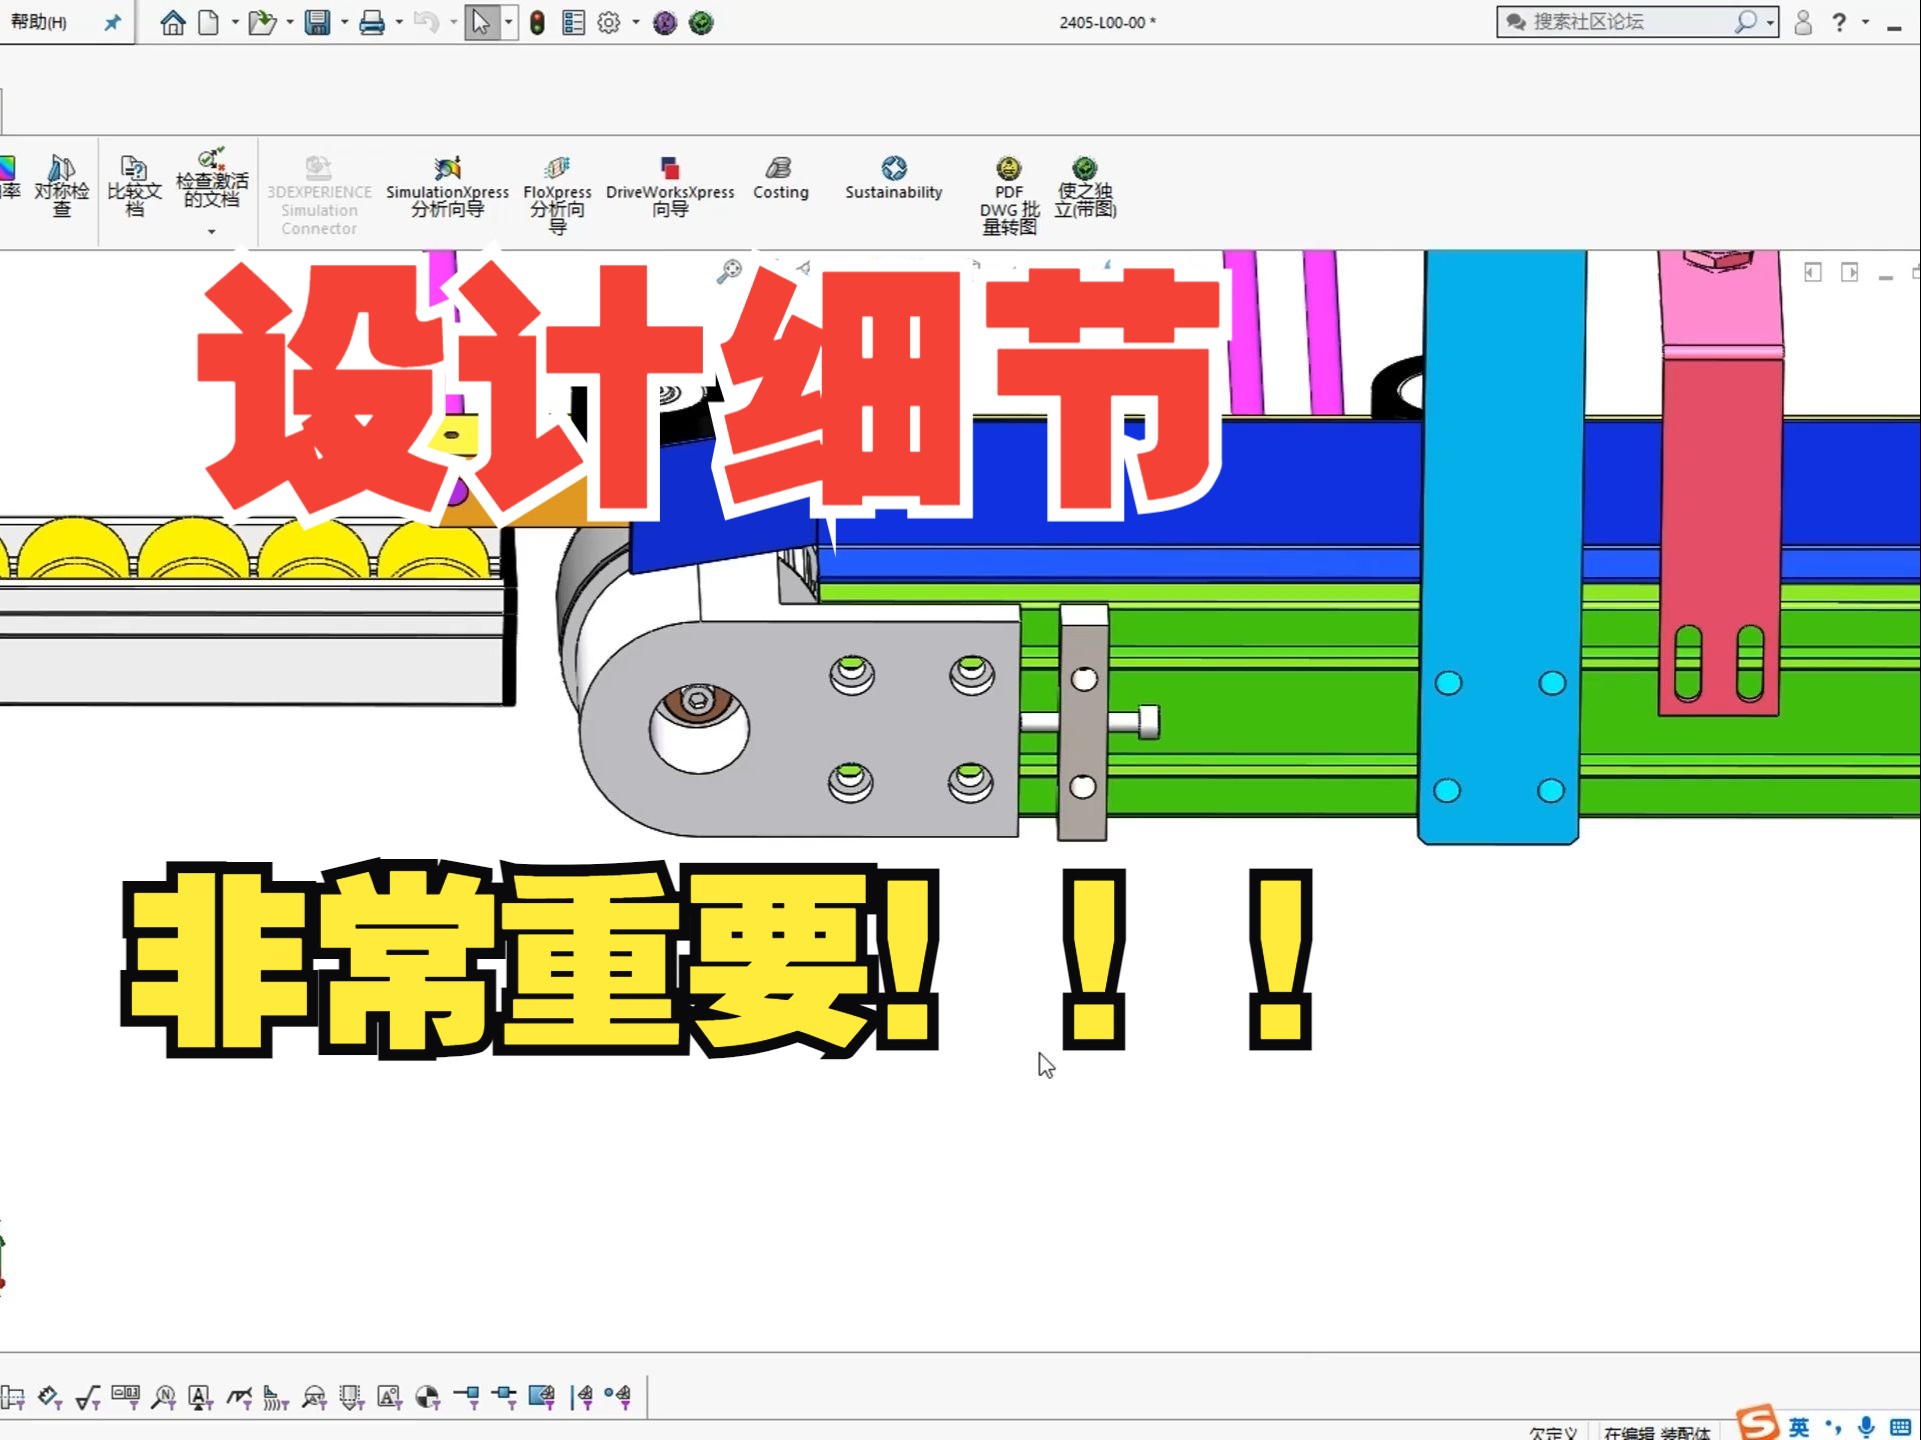Toggle 检查激活的文档 document check
Screen dimensions: 1921x1440
pos(210,182)
